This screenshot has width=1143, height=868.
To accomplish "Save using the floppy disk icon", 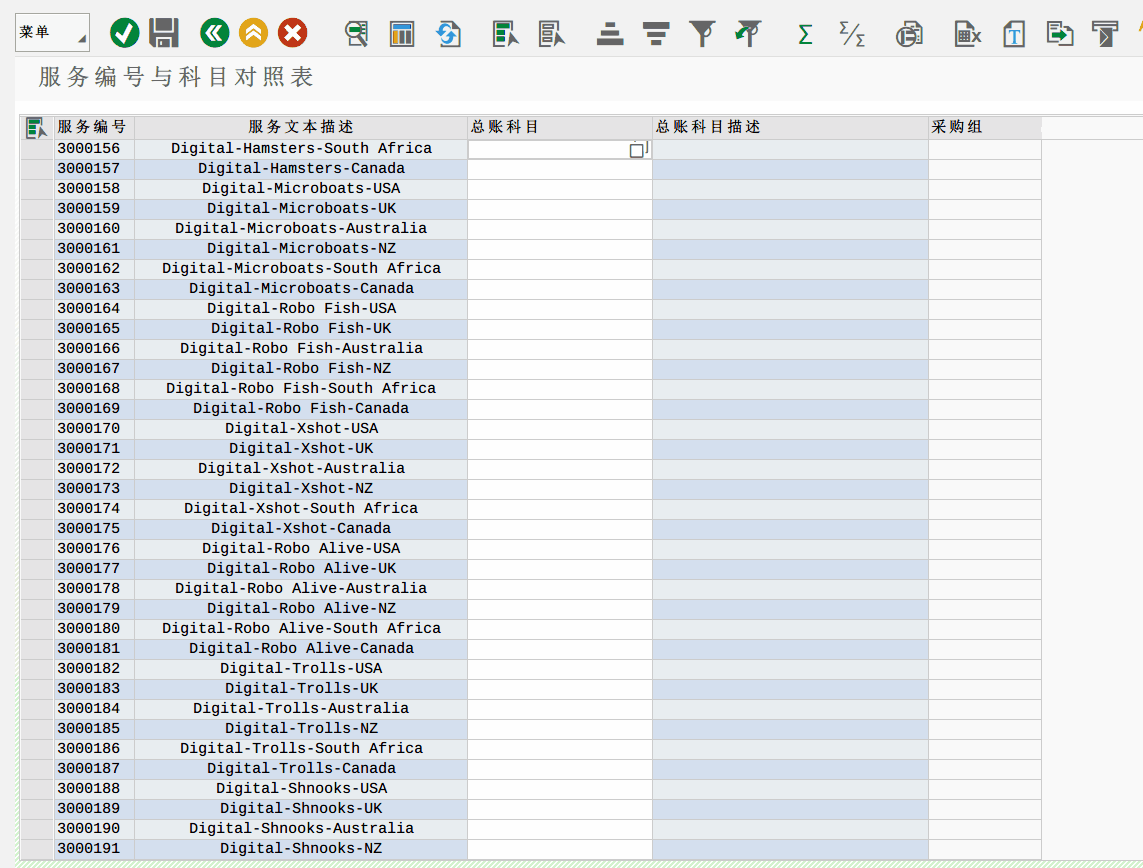I will coord(164,34).
